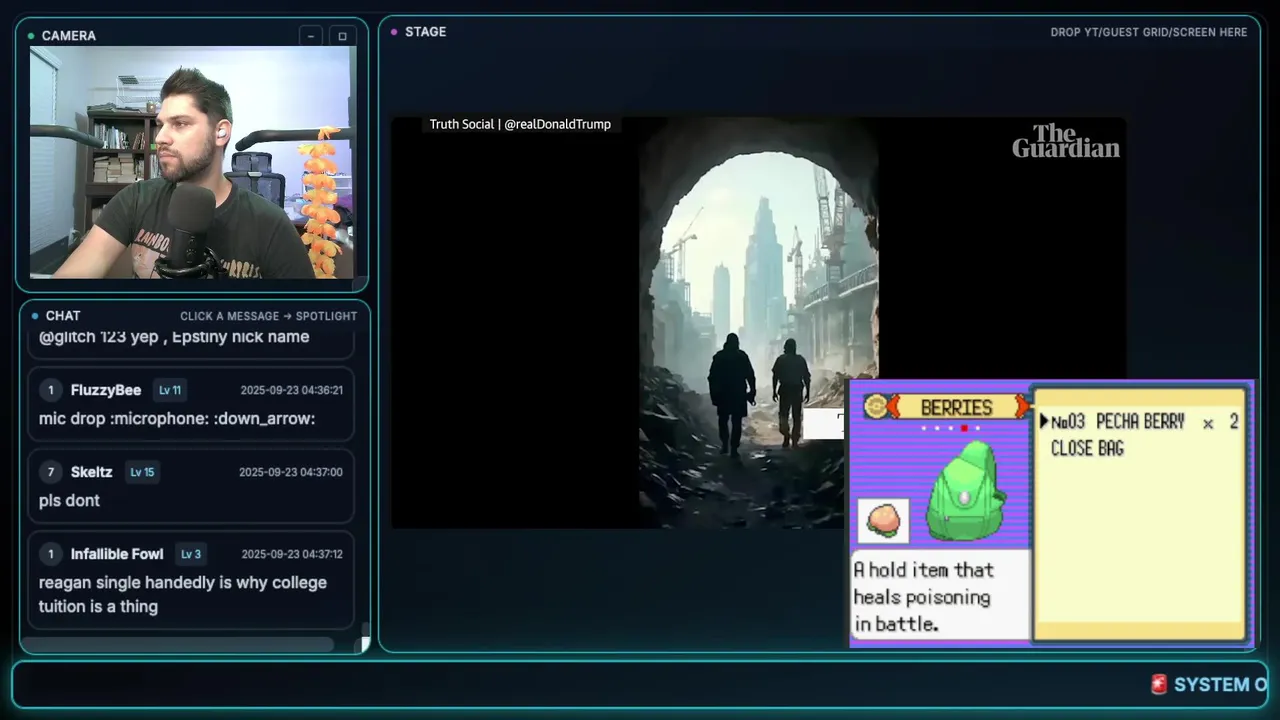The width and height of the screenshot is (1280, 720).
Task: Click FluzzyBee's Lv 11 badge
Action: point(170,390)
